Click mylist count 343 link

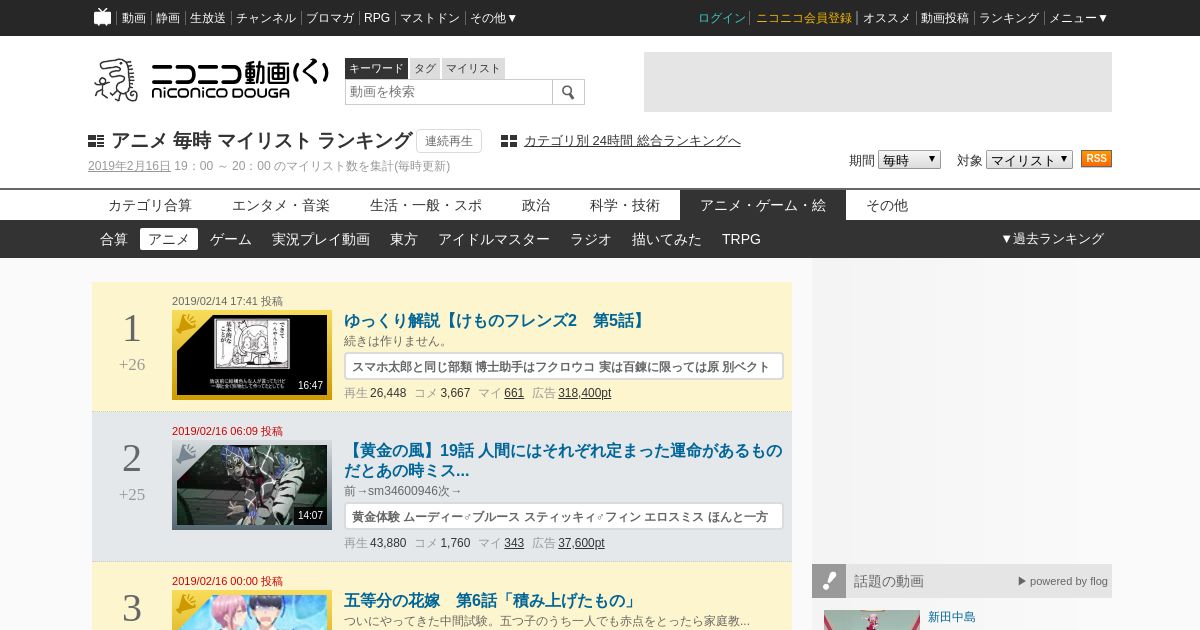coord(514,543)
